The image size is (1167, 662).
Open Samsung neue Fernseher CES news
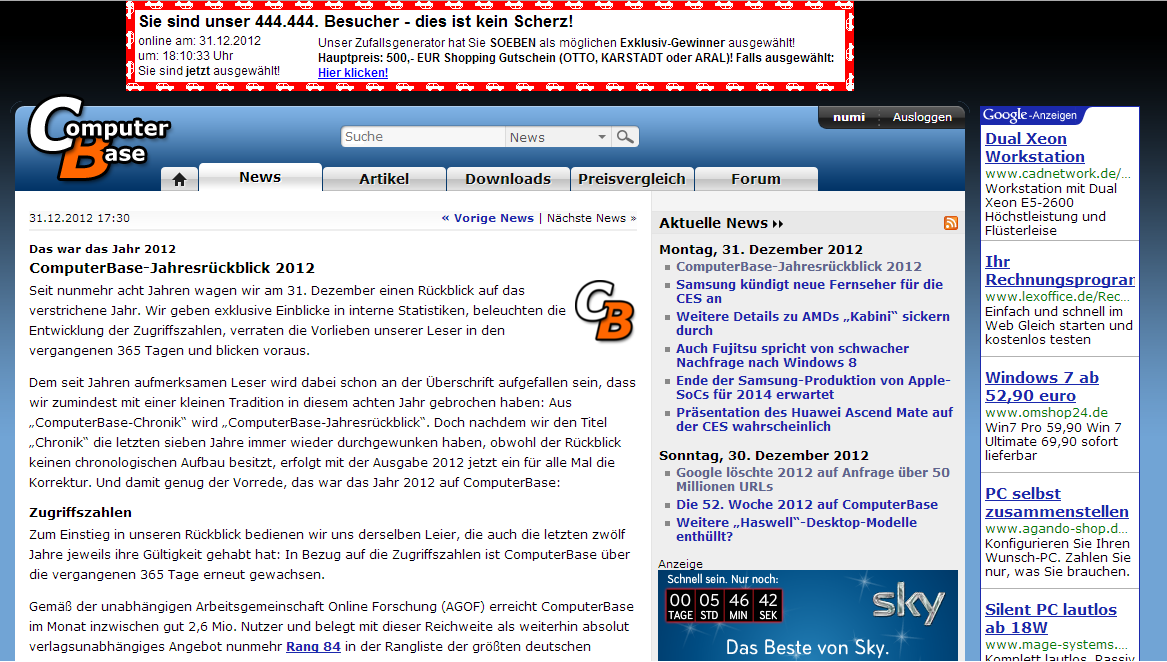809,291
